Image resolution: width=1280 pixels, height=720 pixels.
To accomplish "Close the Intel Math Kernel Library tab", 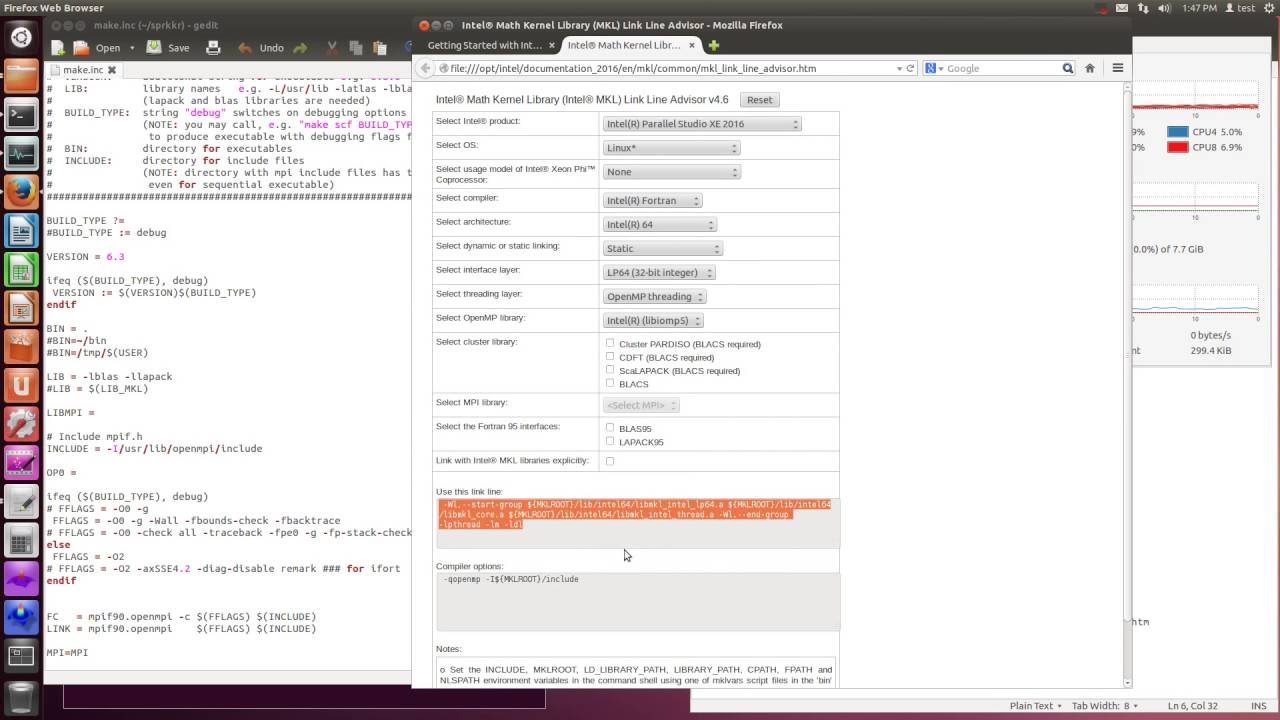I will [x=689, y=45].
